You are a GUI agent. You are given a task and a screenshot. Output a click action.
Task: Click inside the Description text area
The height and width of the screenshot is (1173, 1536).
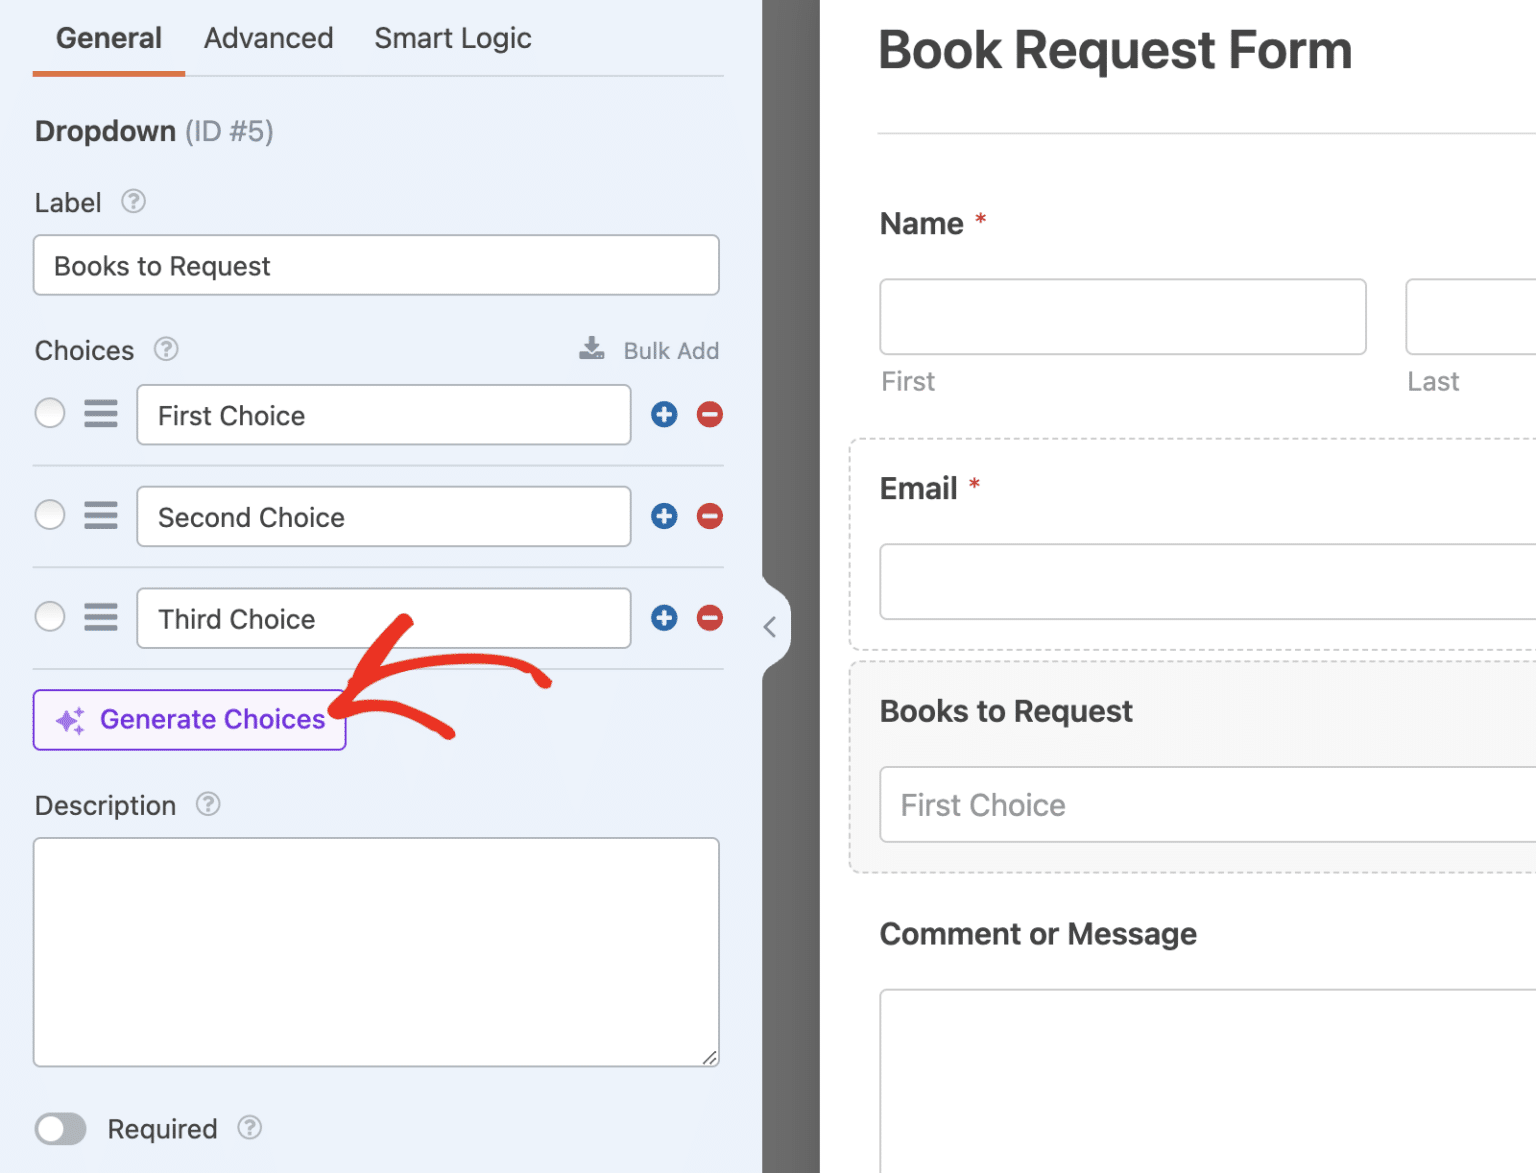click(x=376, y=950)
